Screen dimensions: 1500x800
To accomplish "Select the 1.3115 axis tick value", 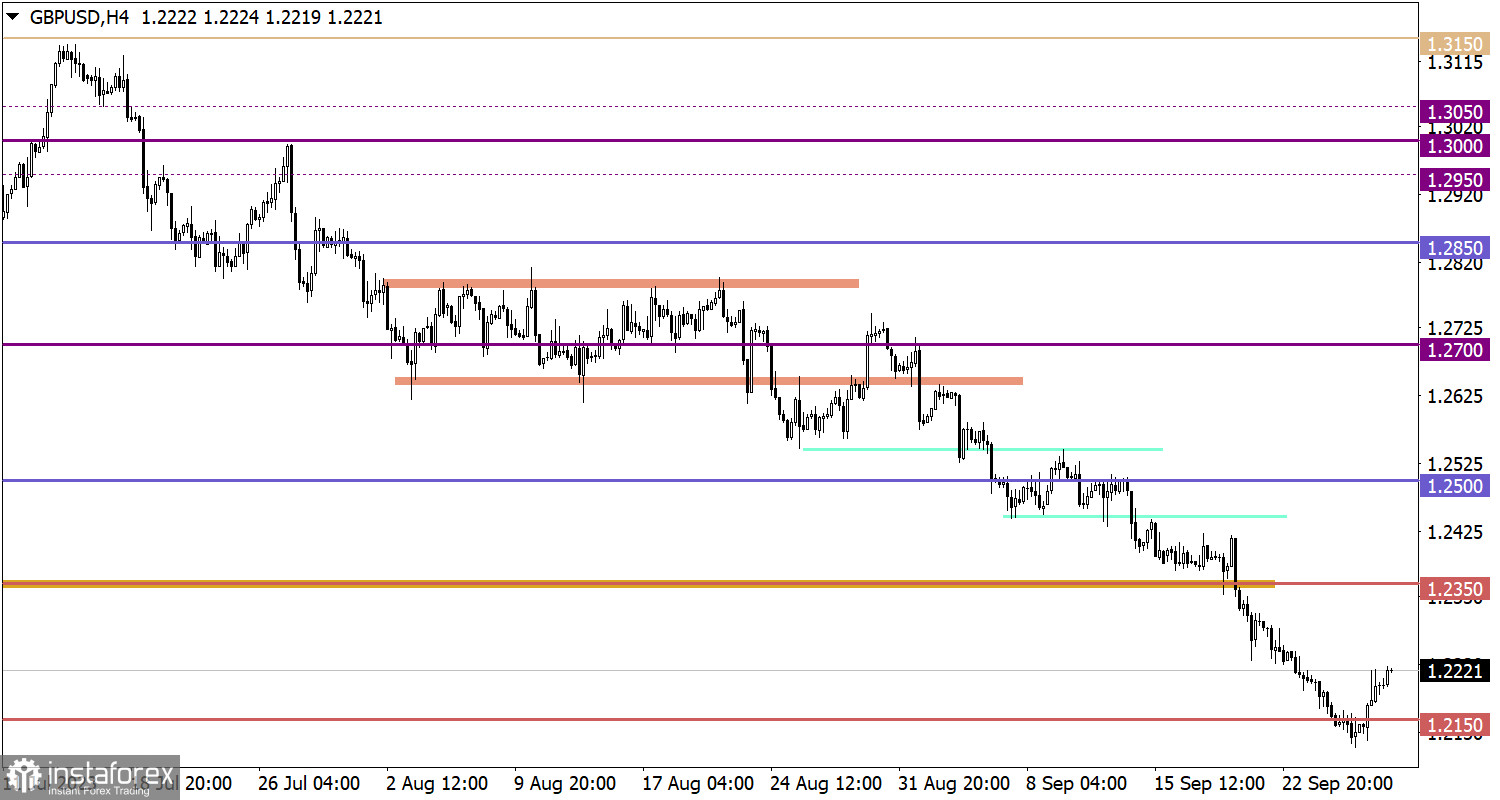I will (x=1455, y=63).
